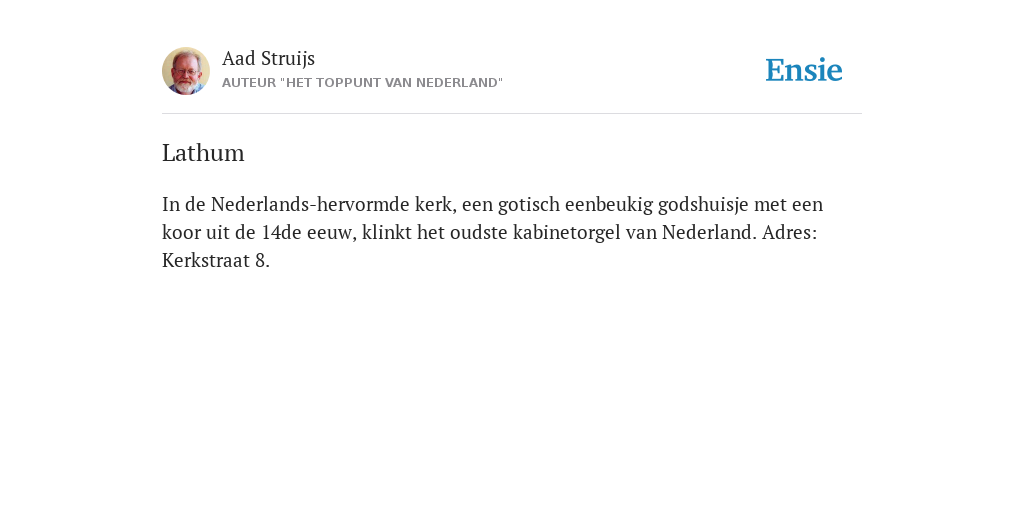
Task: Click the word "godshuisje" in the description
Action: 703,205
